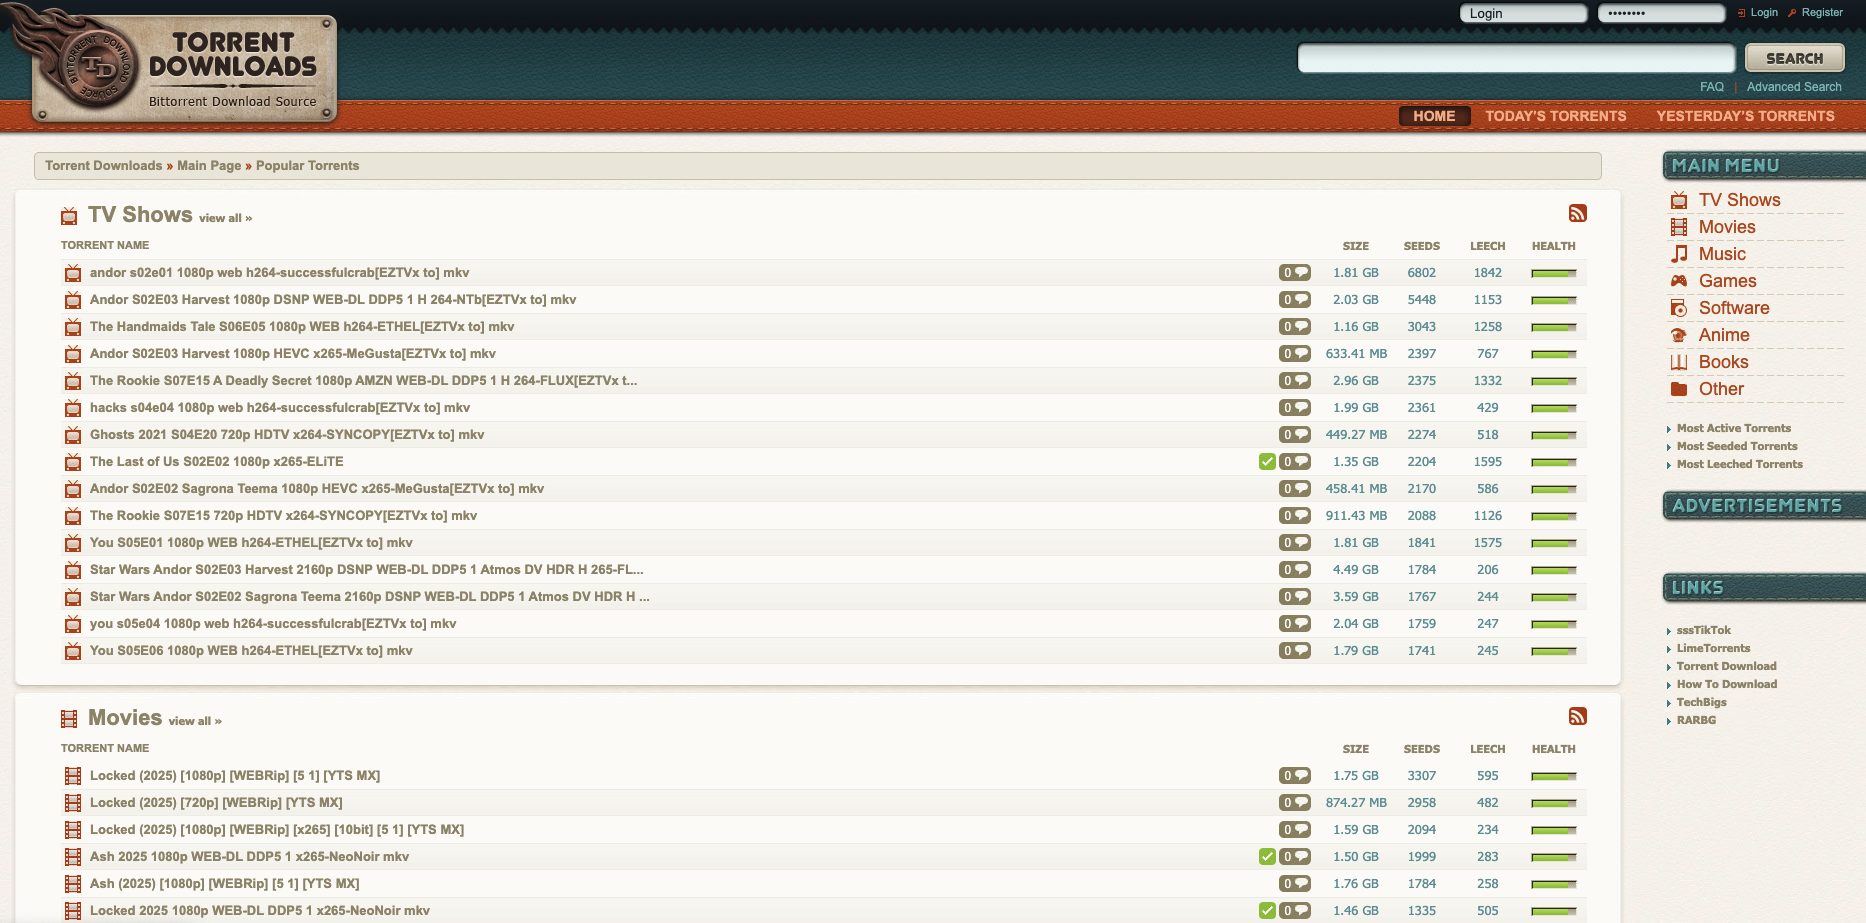Open the Advanced Search link
This screenshot has height=923, width=1866.
pyautogui.click(x=1793, y=87)
